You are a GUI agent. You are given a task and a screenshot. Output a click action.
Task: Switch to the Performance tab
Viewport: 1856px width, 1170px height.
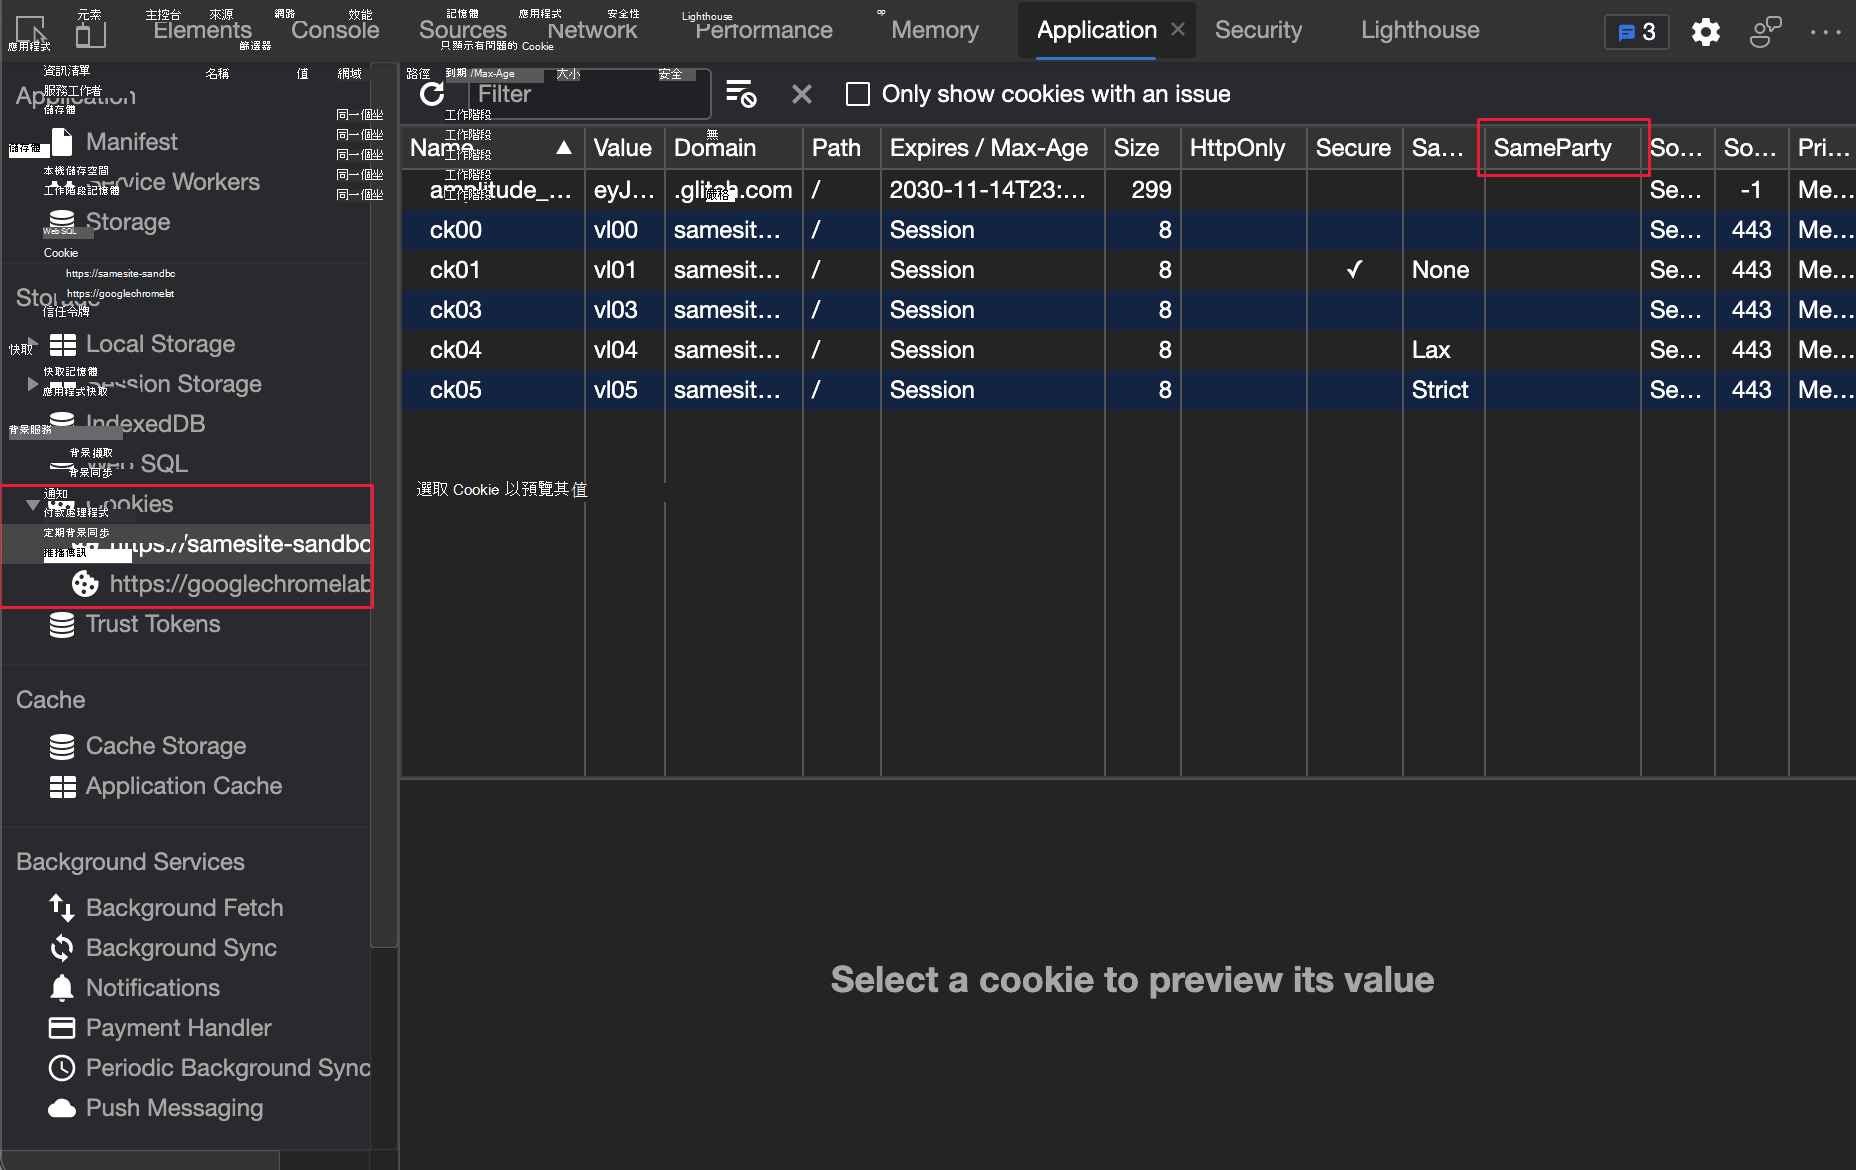(x=764, y=30)
